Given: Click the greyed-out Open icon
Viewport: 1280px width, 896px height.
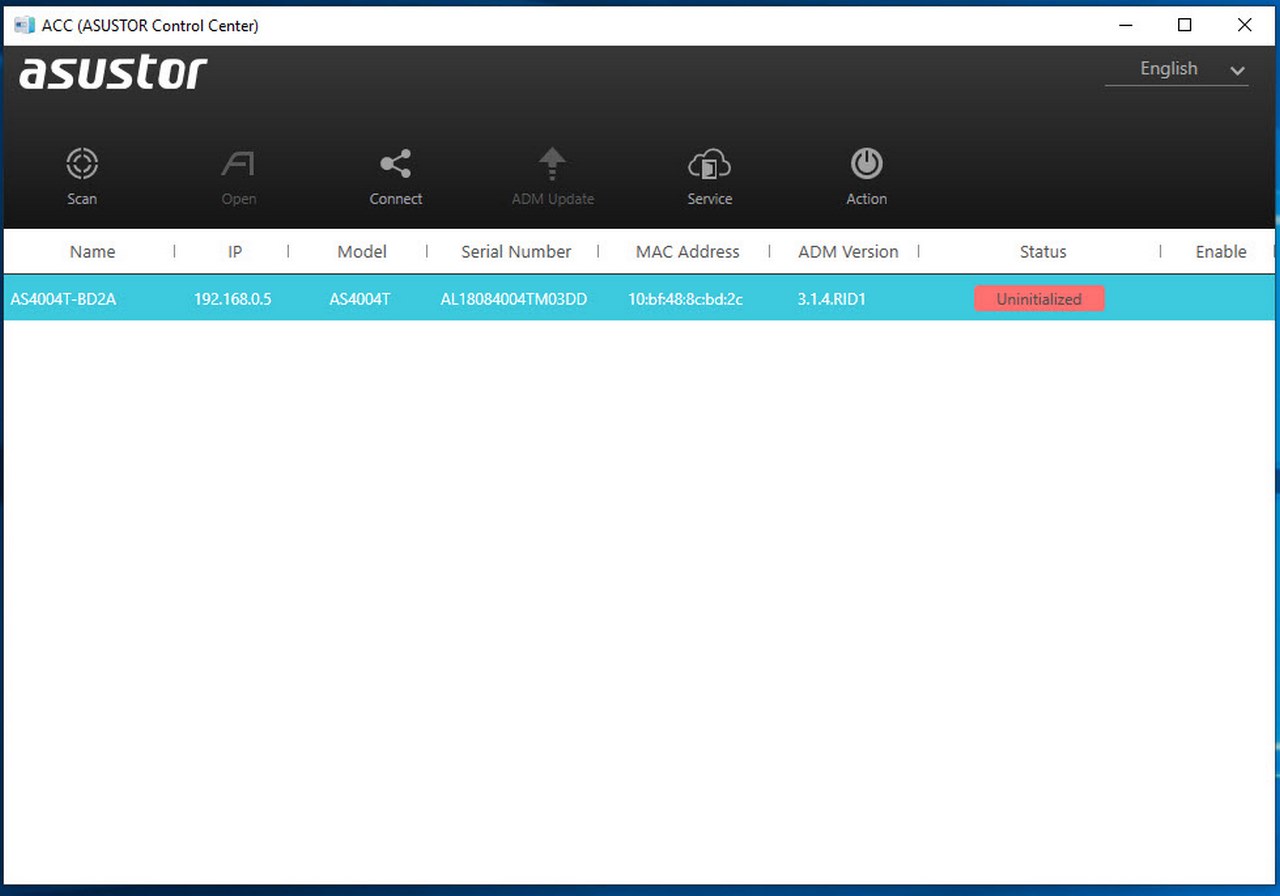Looking at the screenshot, I should click(239, 164).
